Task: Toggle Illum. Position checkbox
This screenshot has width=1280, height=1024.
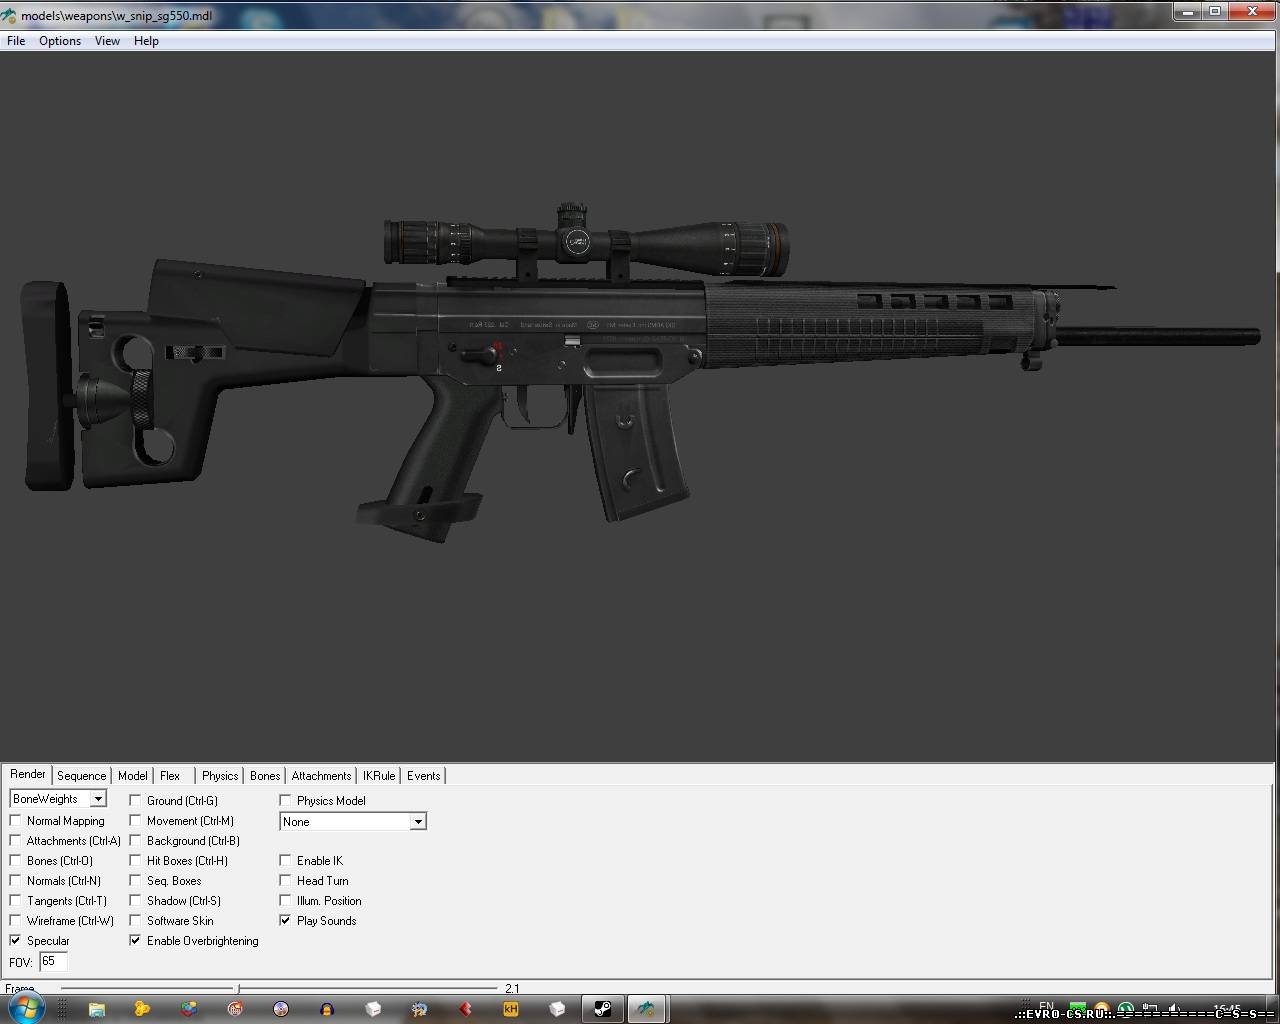Action: pos(285,901)
